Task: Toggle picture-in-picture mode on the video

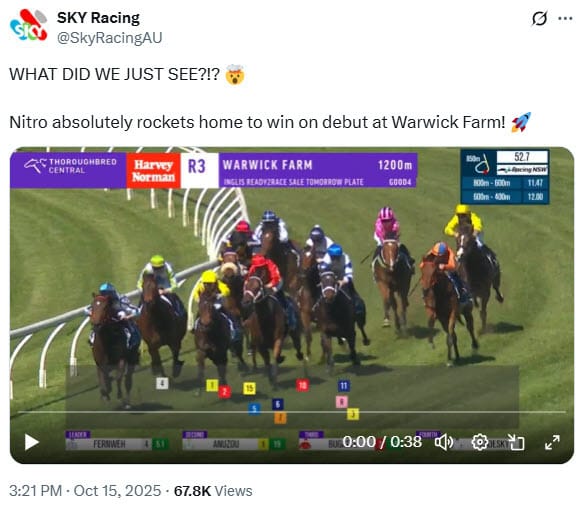Action: tap(516, 442)
